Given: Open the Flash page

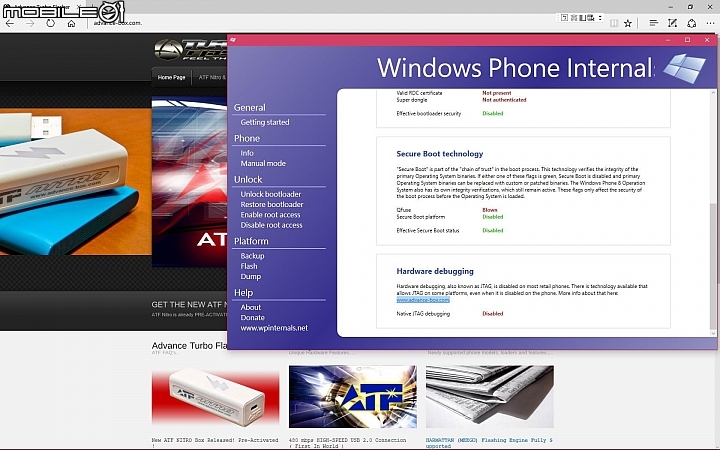Looking at the screenshot, I should point(249,266).
